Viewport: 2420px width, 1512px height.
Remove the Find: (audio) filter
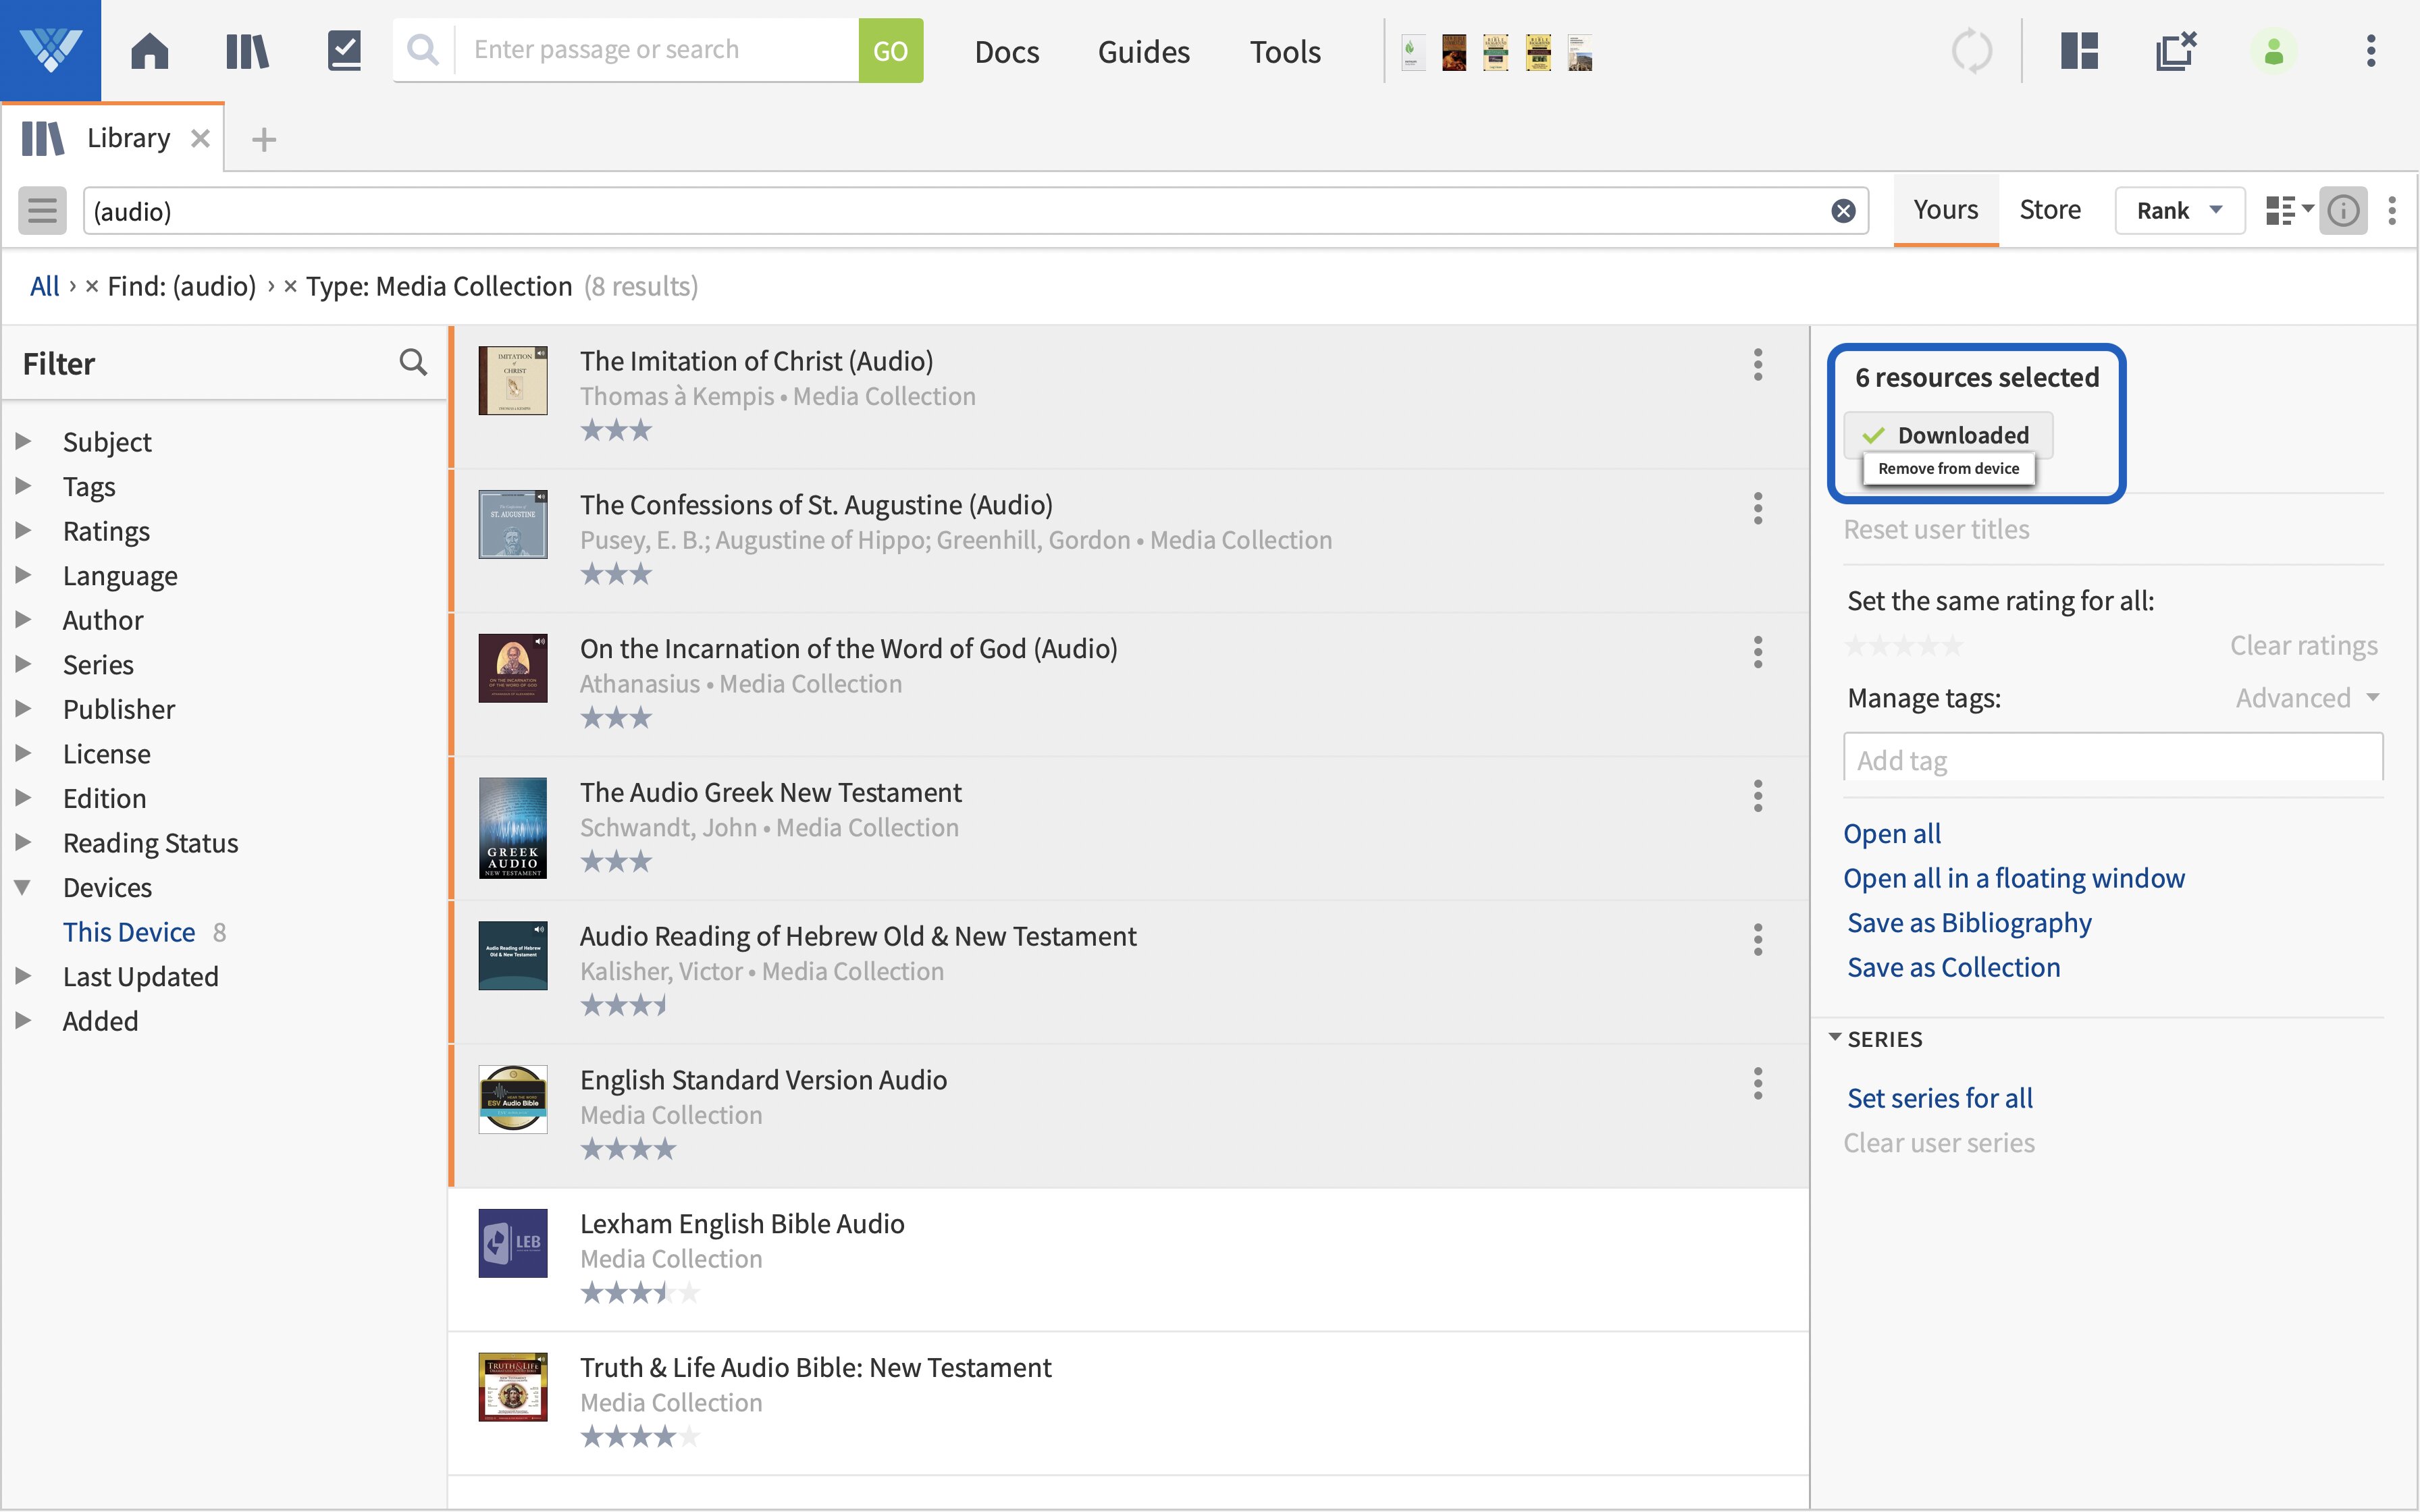91,287
